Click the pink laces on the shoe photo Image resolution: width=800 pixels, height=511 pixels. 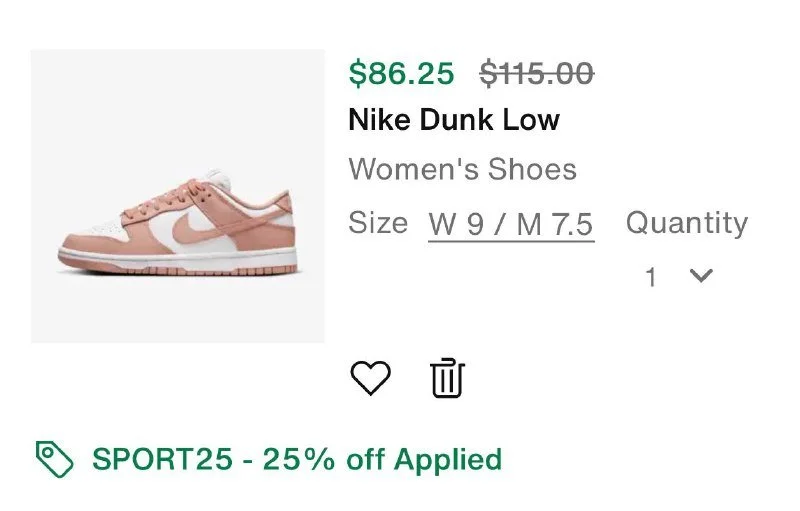coord(163,201)
